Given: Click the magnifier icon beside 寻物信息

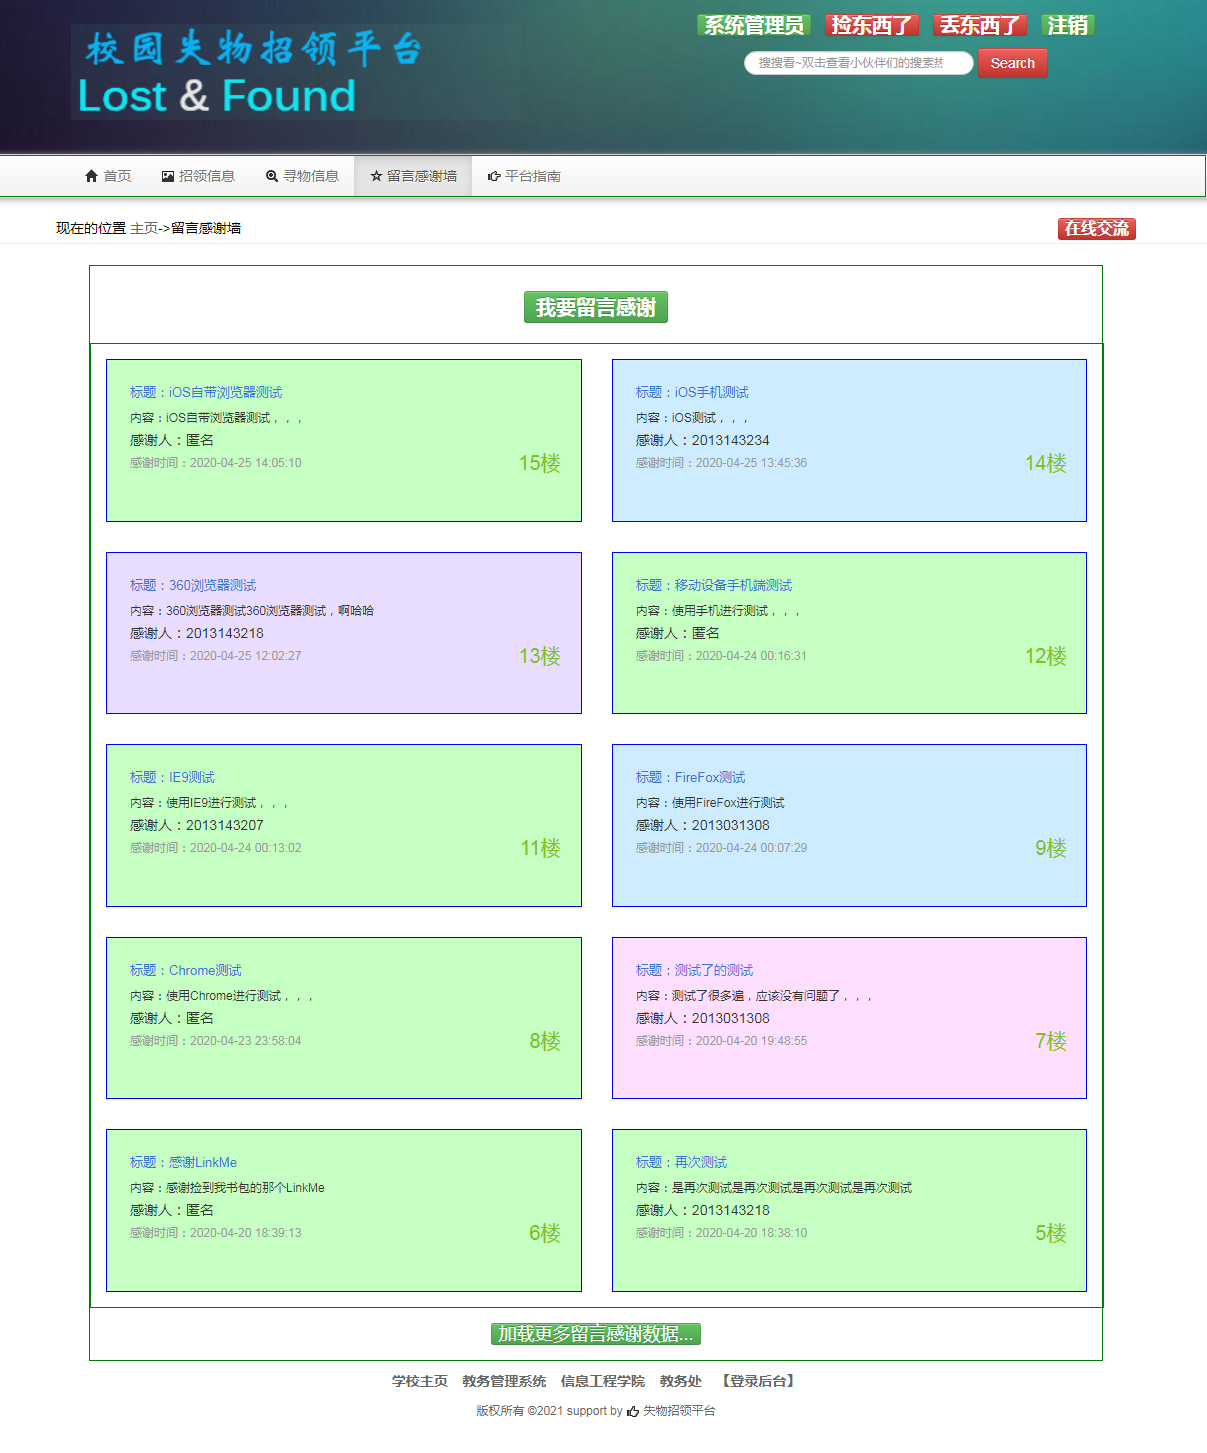Looking at the screenshot, I should (272, 176).
